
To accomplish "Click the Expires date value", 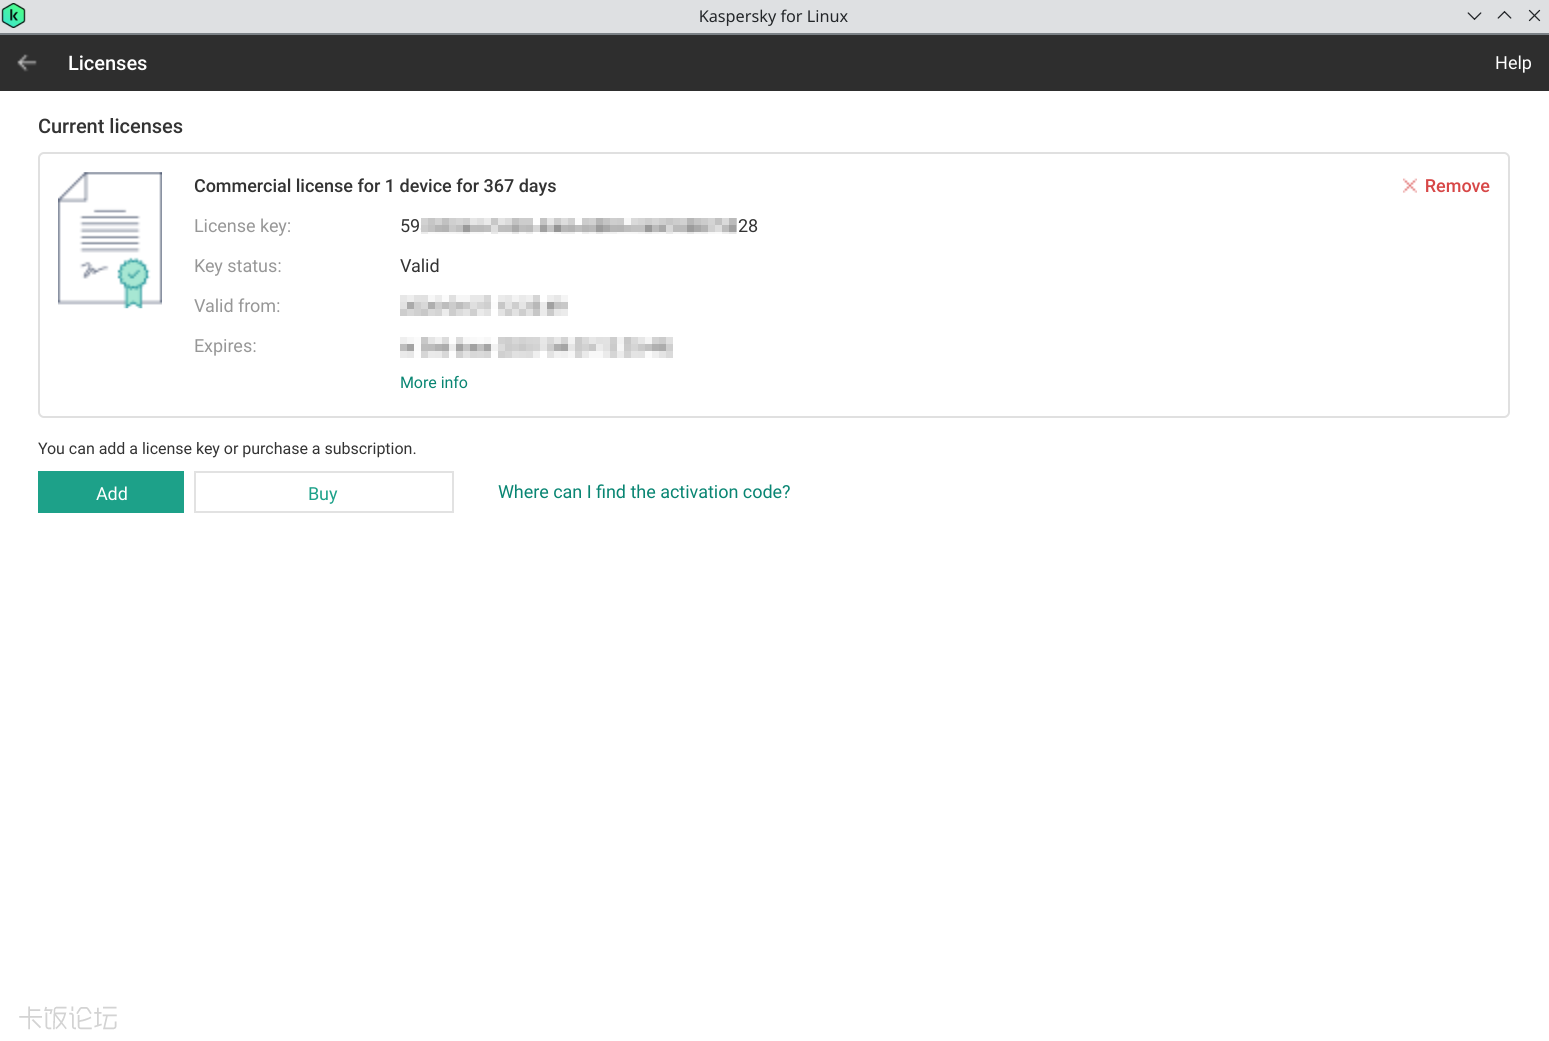I will (536, 347).
